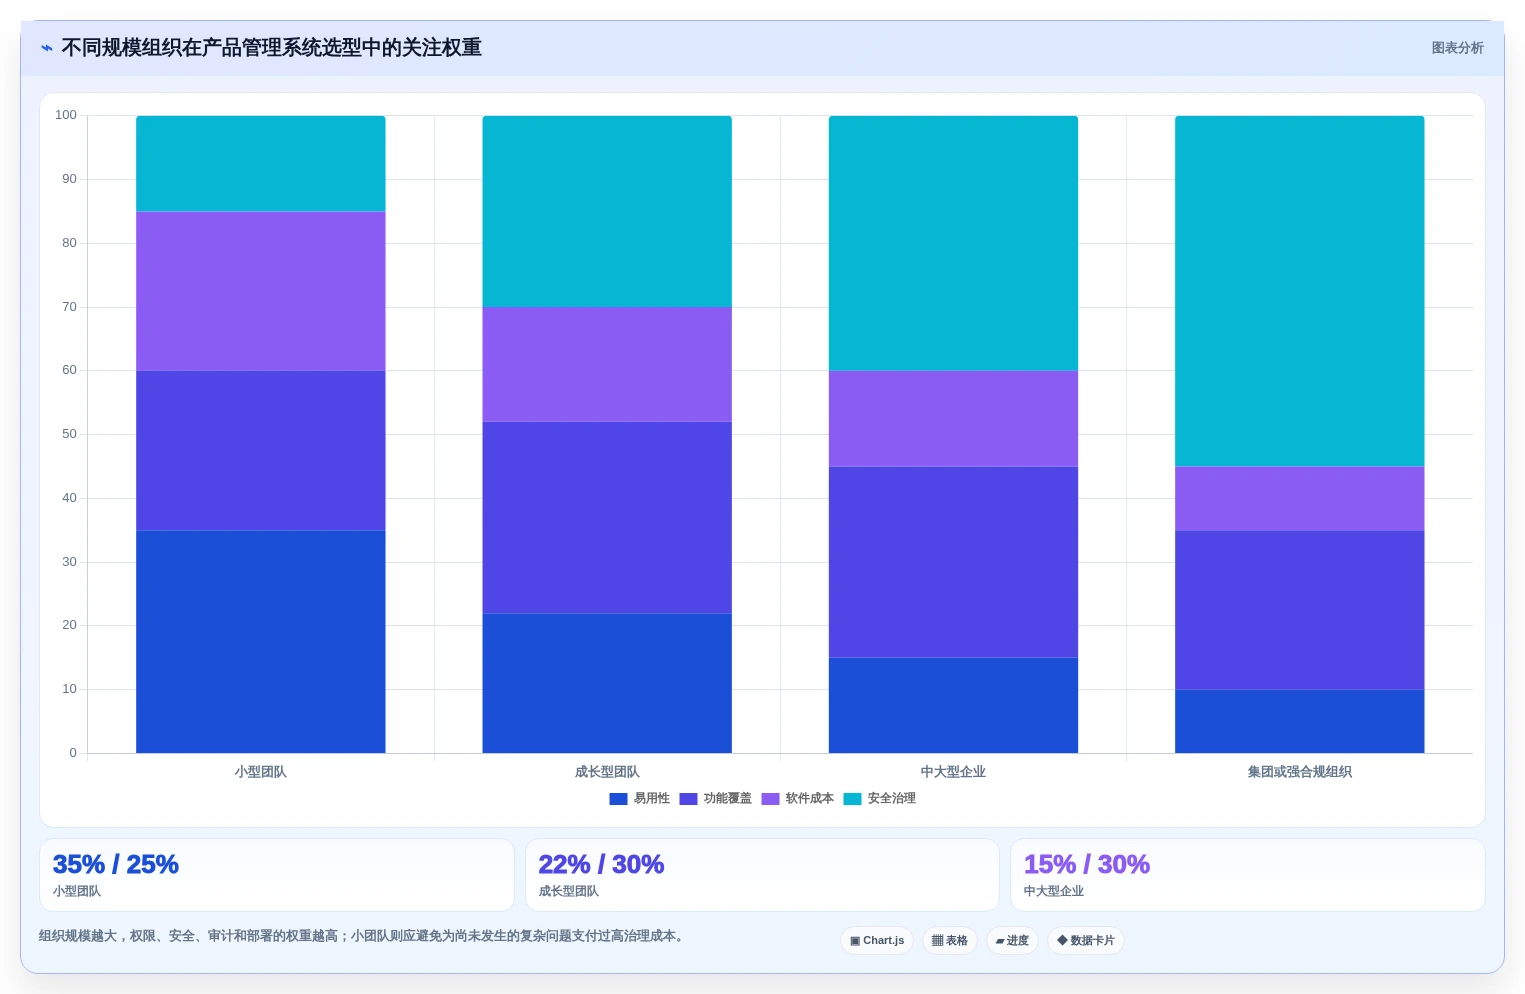Click the 进度 tag chip
Screen dimensions: 1525x994
(1012, 941)
